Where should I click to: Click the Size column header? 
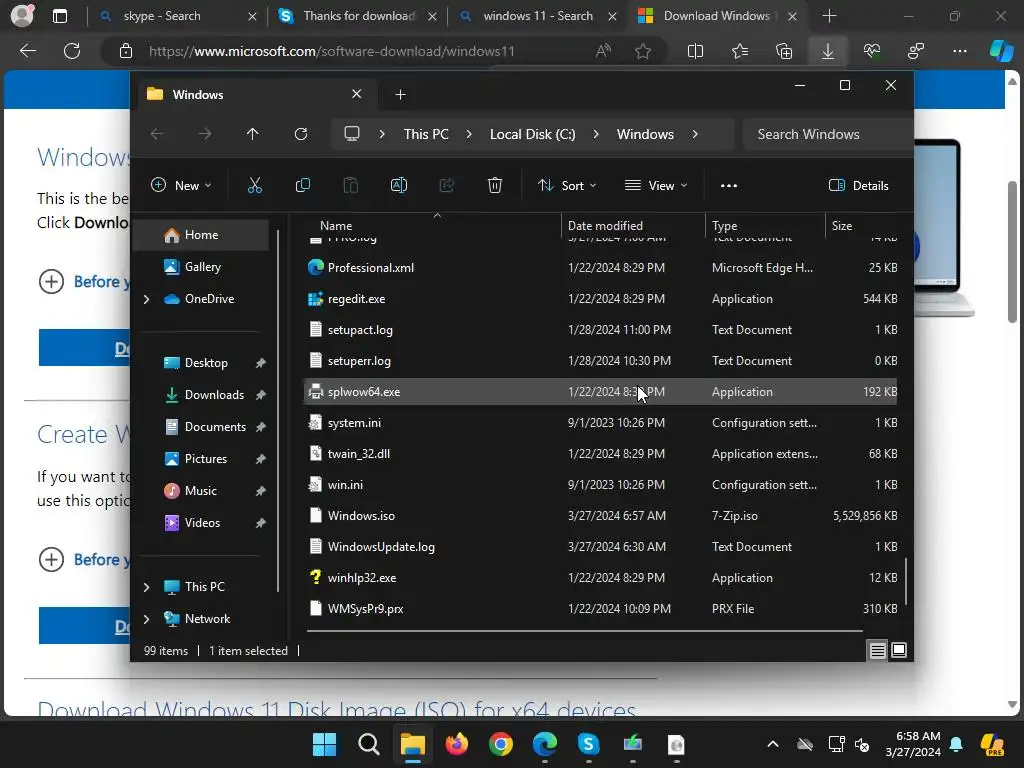(x=862, y=226)
